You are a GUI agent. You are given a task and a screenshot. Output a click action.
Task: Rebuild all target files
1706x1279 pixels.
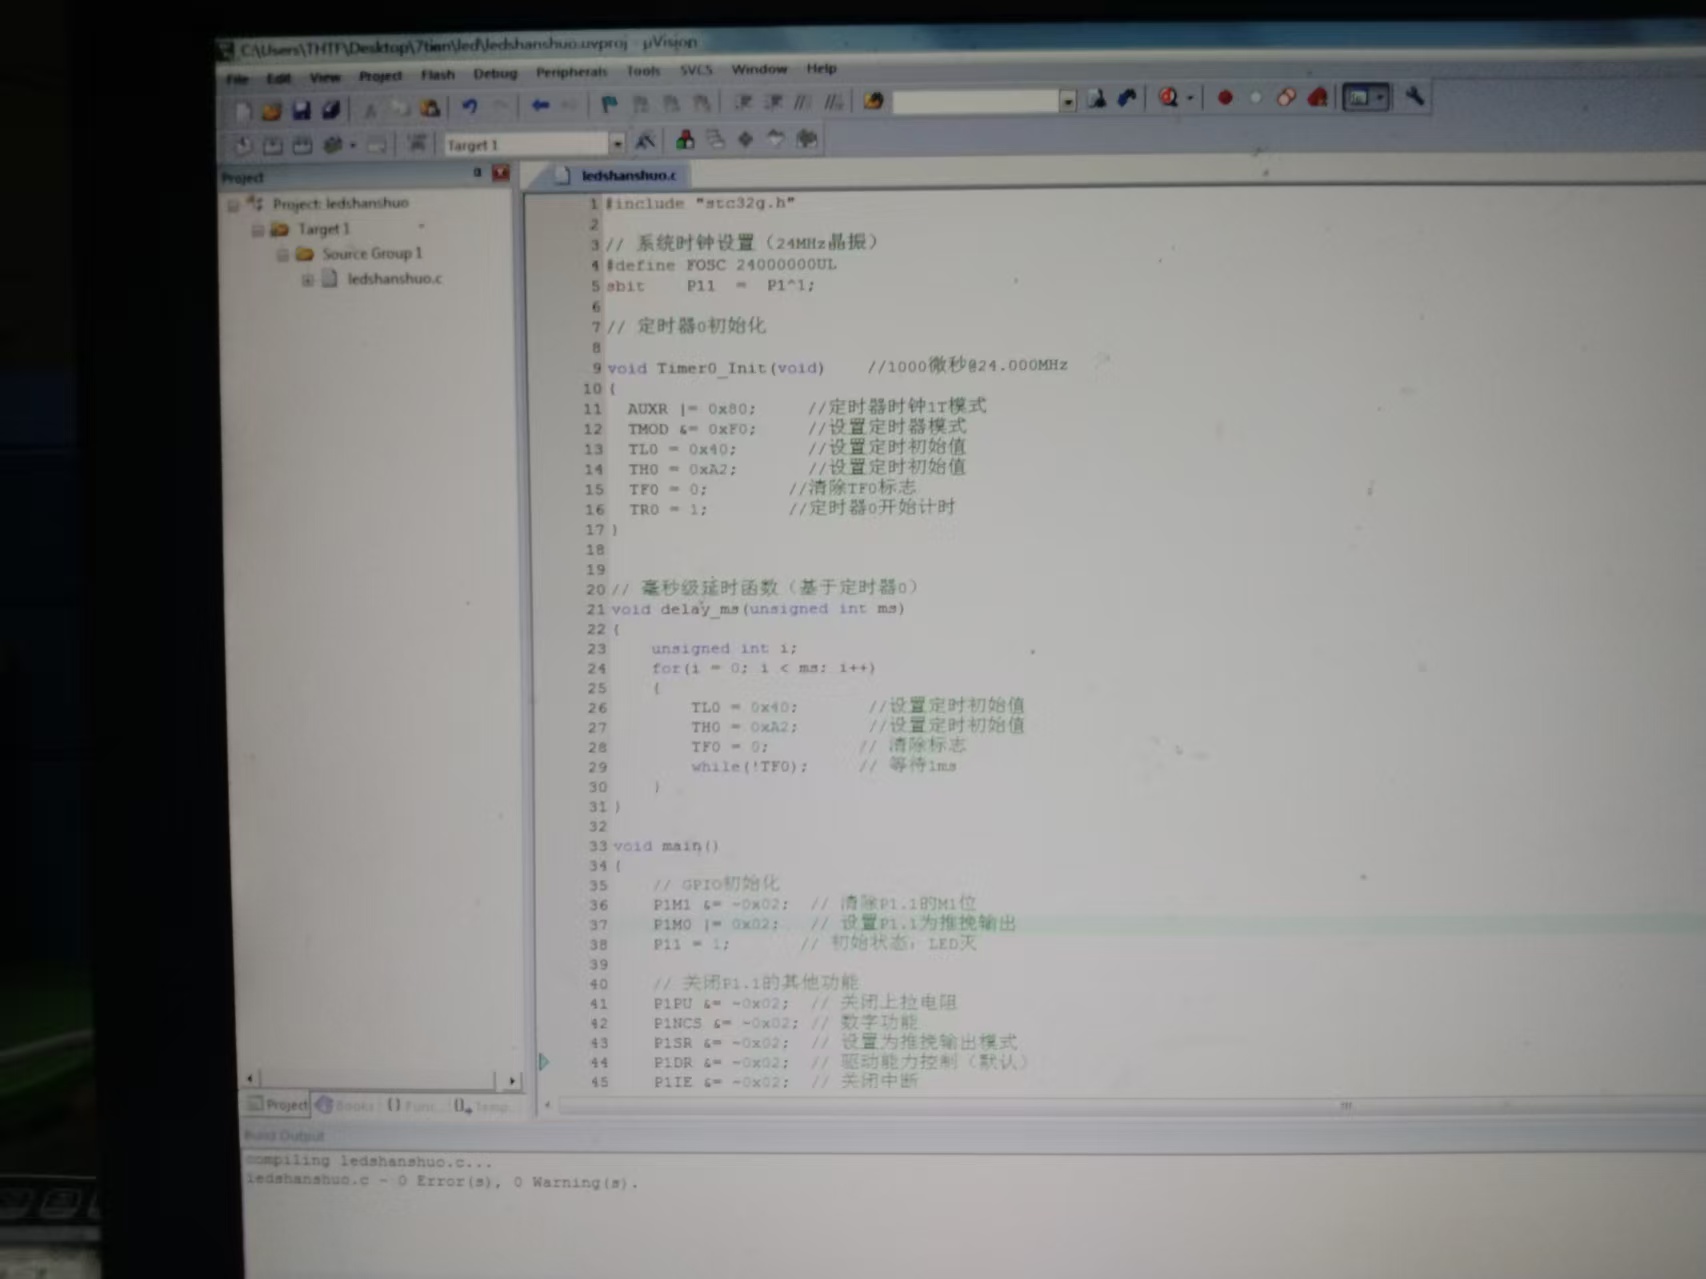pyautogui.click(x=302, y=146)
